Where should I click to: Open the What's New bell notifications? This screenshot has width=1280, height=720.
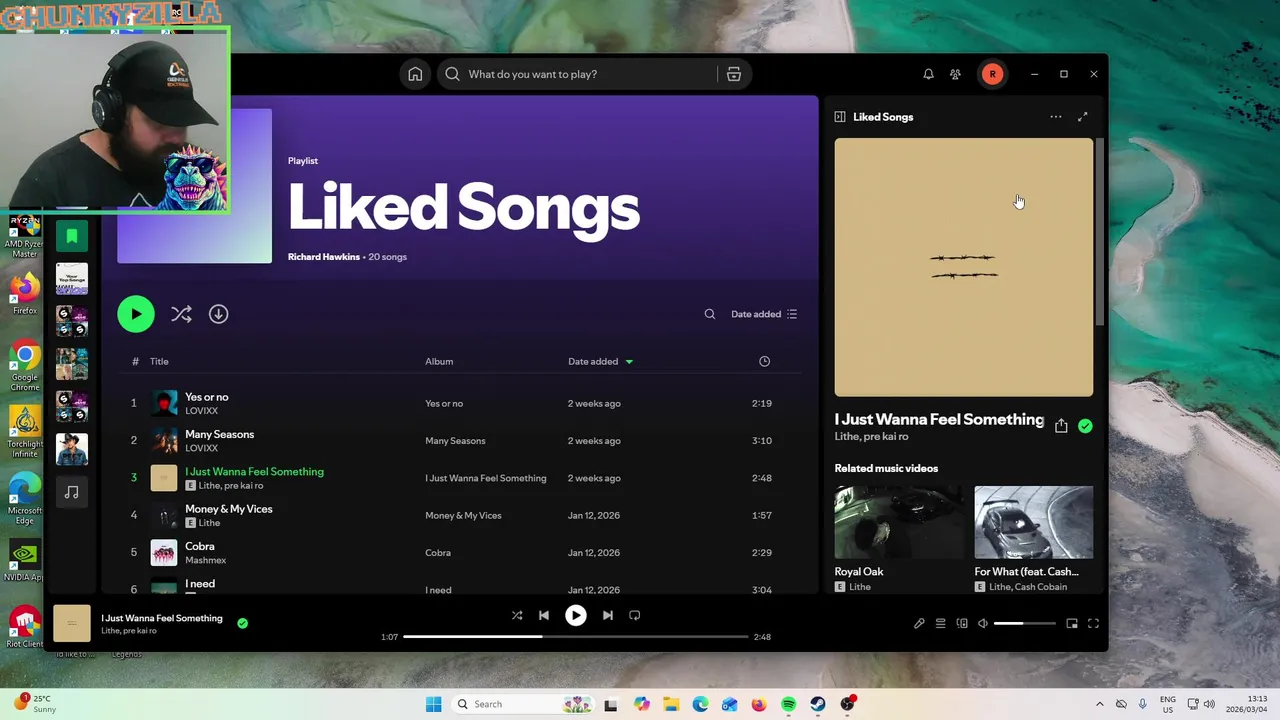pos(928,74)
